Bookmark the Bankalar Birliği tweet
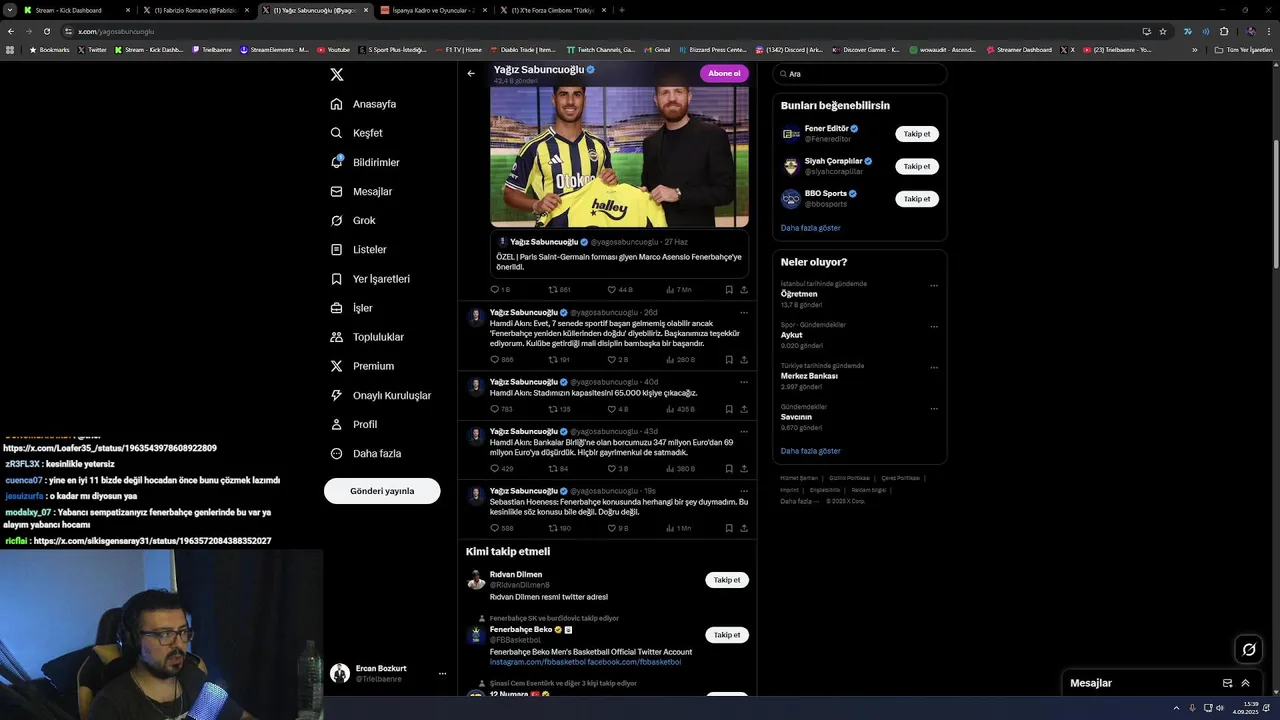The height and width of the screenshot is (720, 1280). 729,468
